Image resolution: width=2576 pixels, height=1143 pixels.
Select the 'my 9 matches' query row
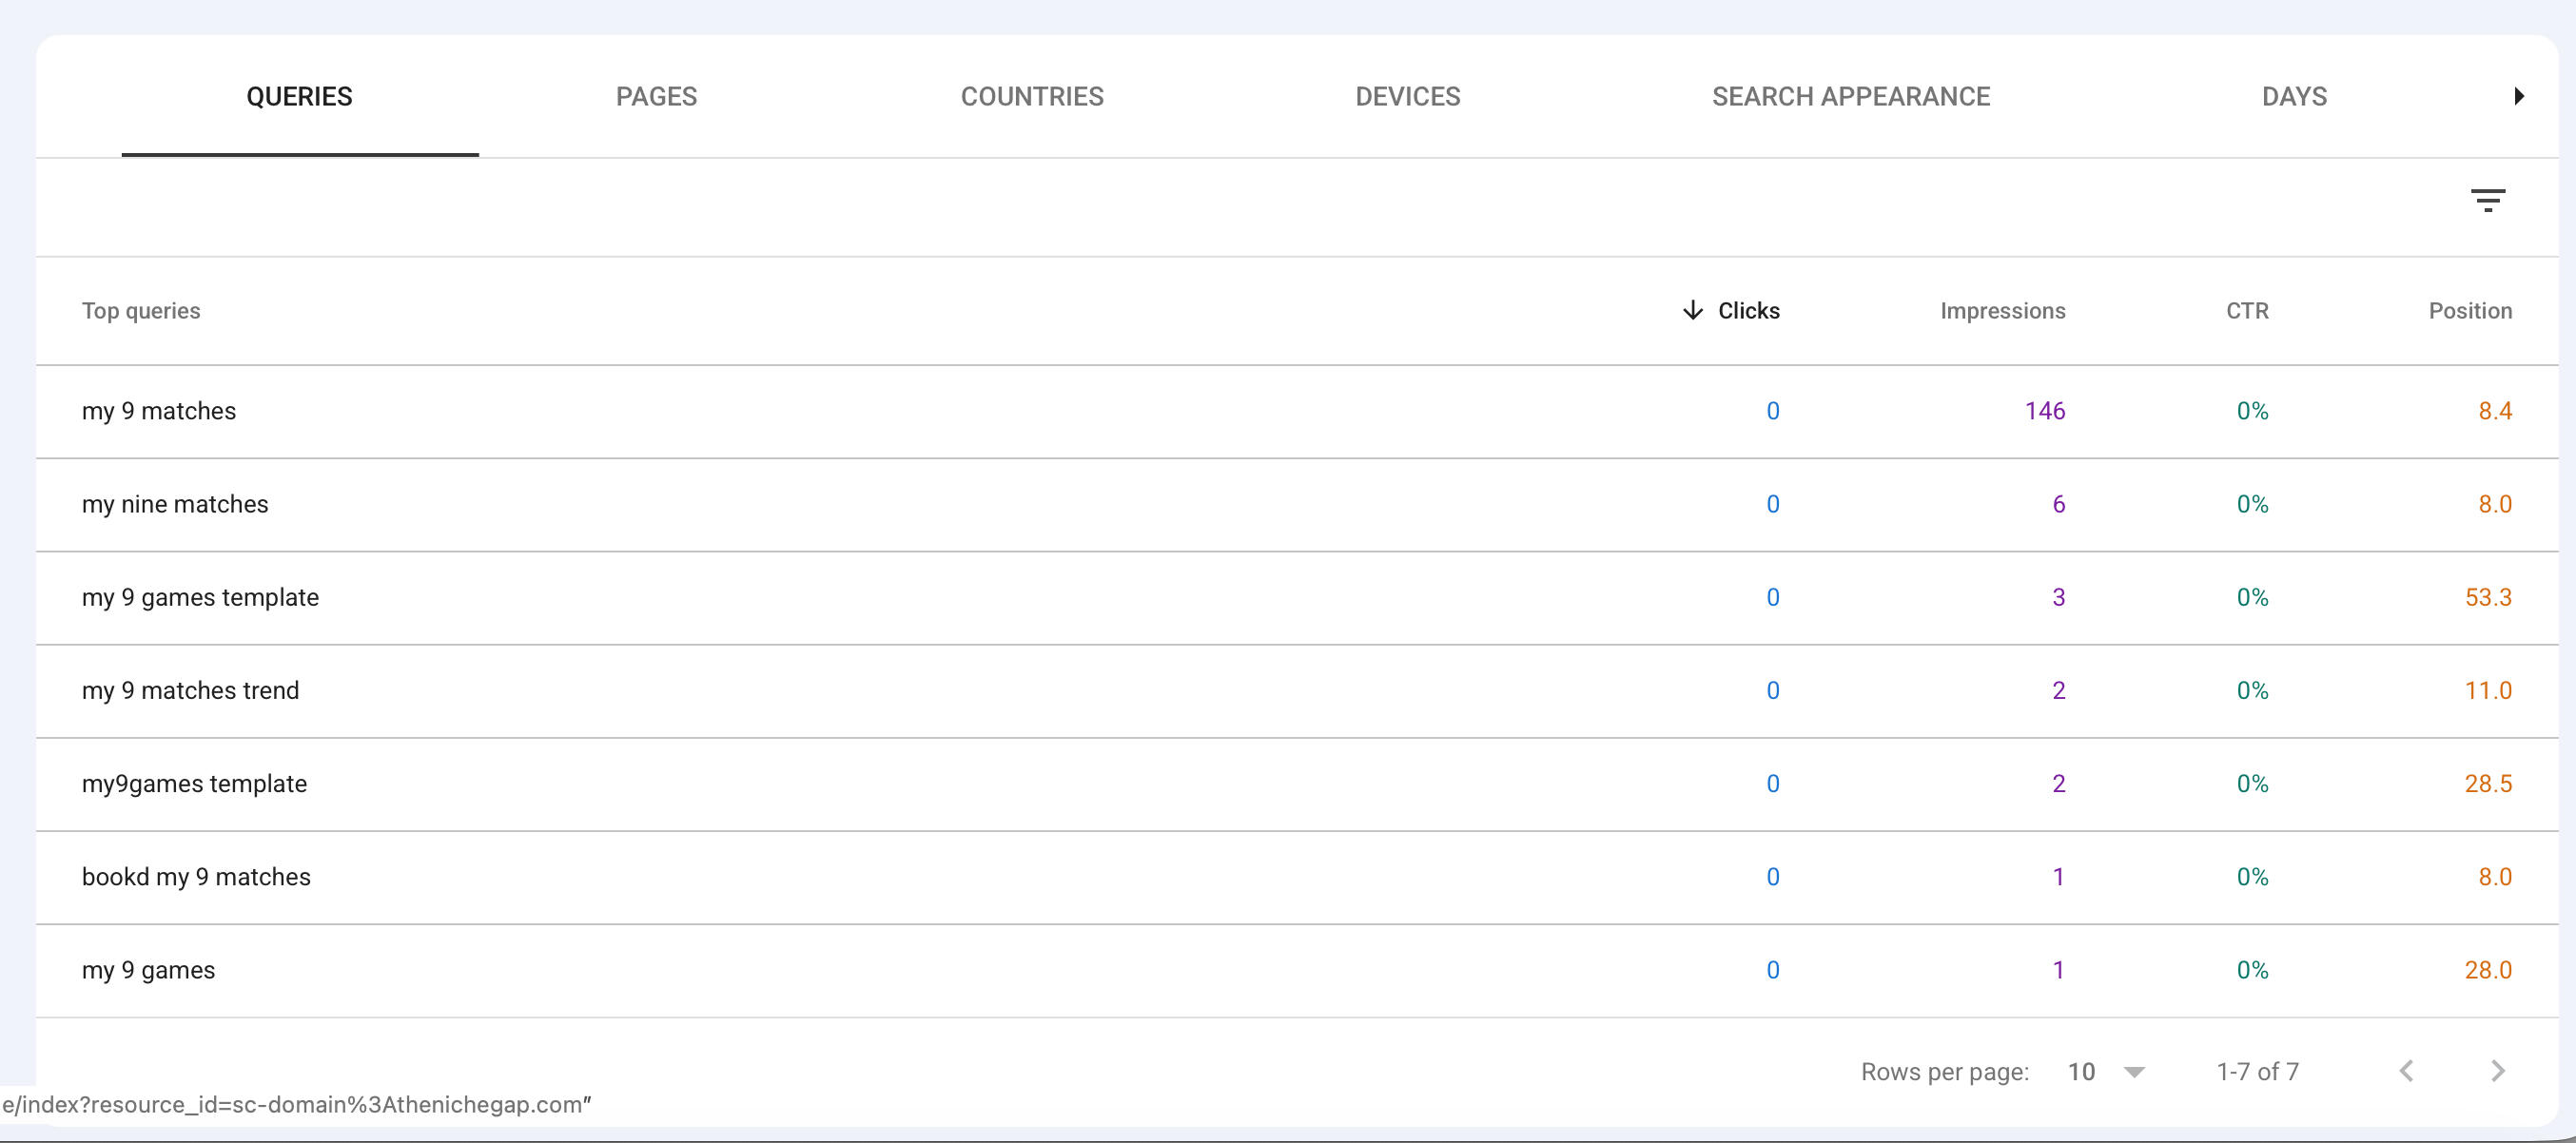[x=1297, y=412]
